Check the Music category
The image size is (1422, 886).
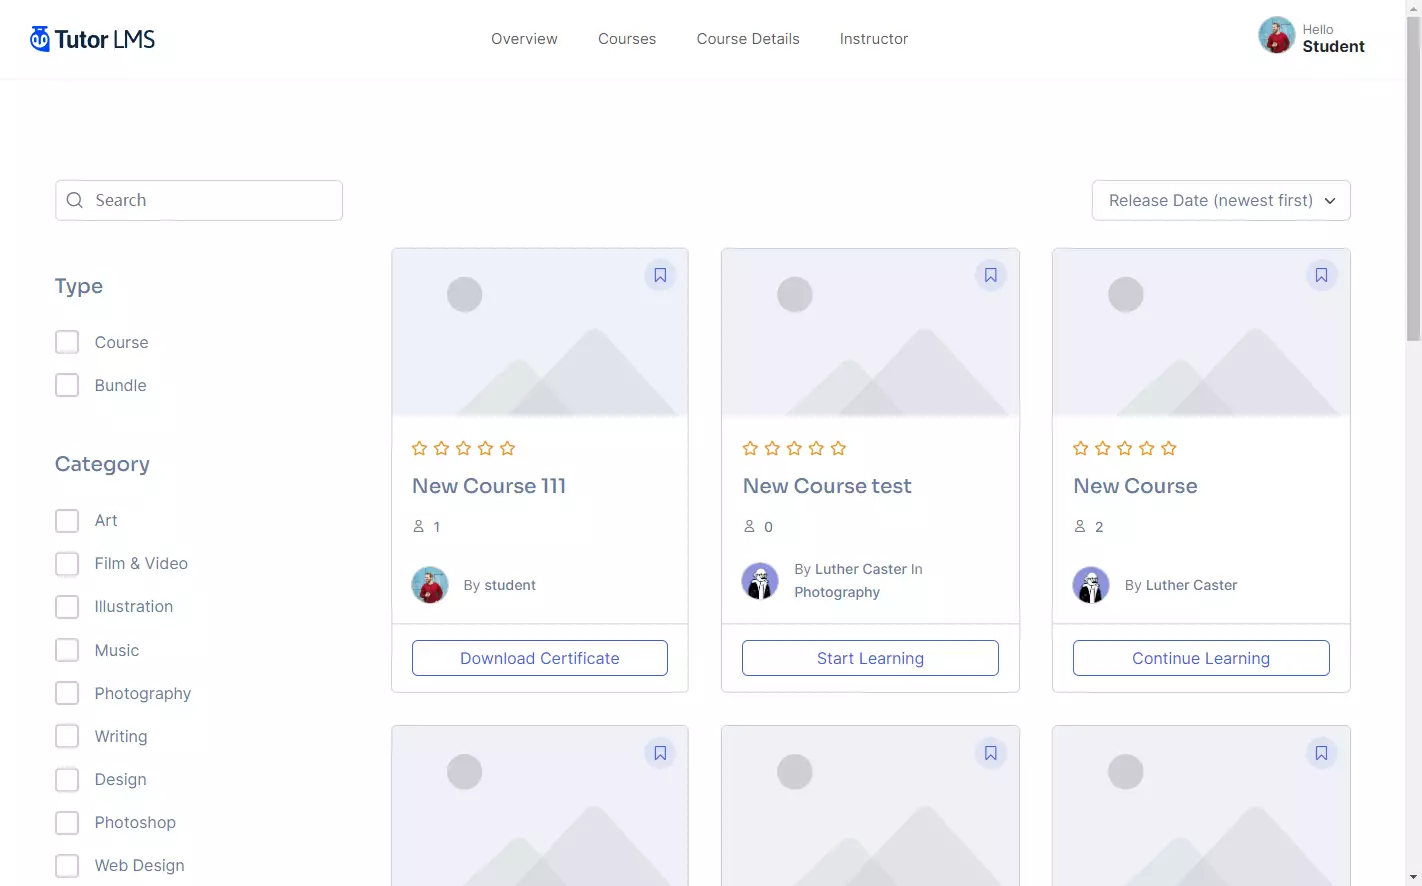point(67,650)
